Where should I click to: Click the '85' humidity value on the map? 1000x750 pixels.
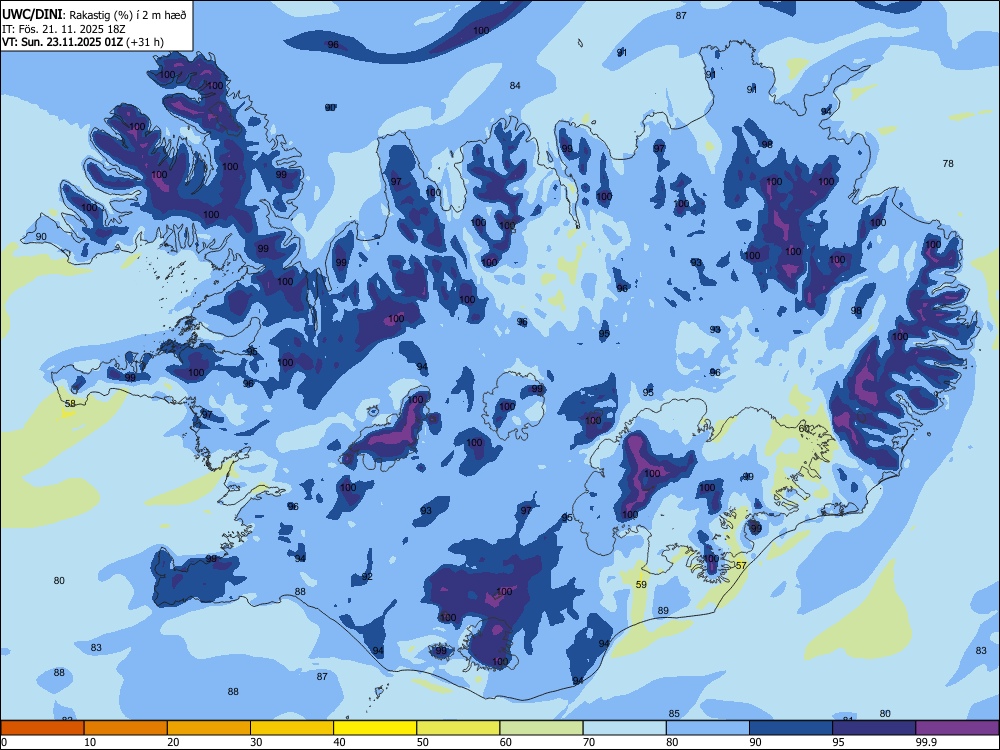[674, 714]
